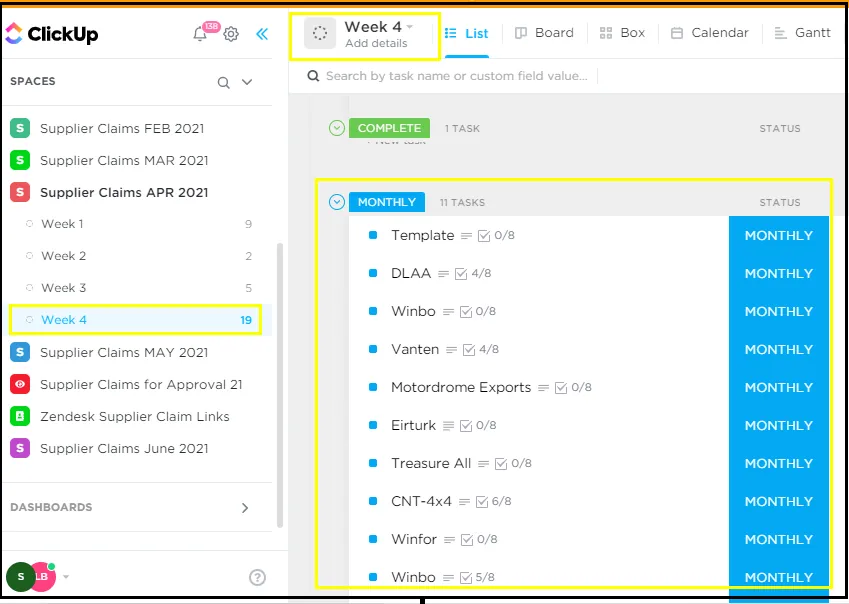Click Vanten's blue status square
Image resolution: width=849 pixels, height=604 pixels.
point(373,349)
